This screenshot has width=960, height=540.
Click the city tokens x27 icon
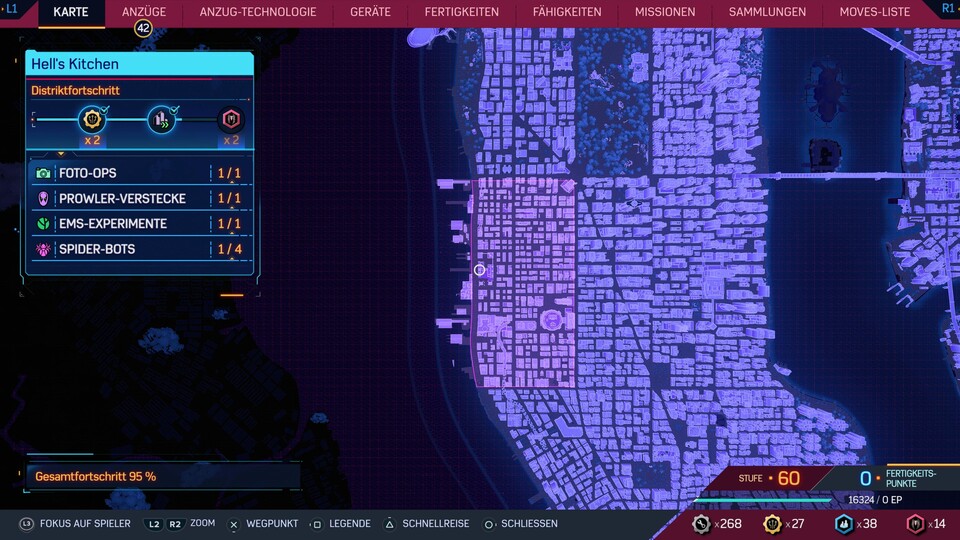coord(773,524)
